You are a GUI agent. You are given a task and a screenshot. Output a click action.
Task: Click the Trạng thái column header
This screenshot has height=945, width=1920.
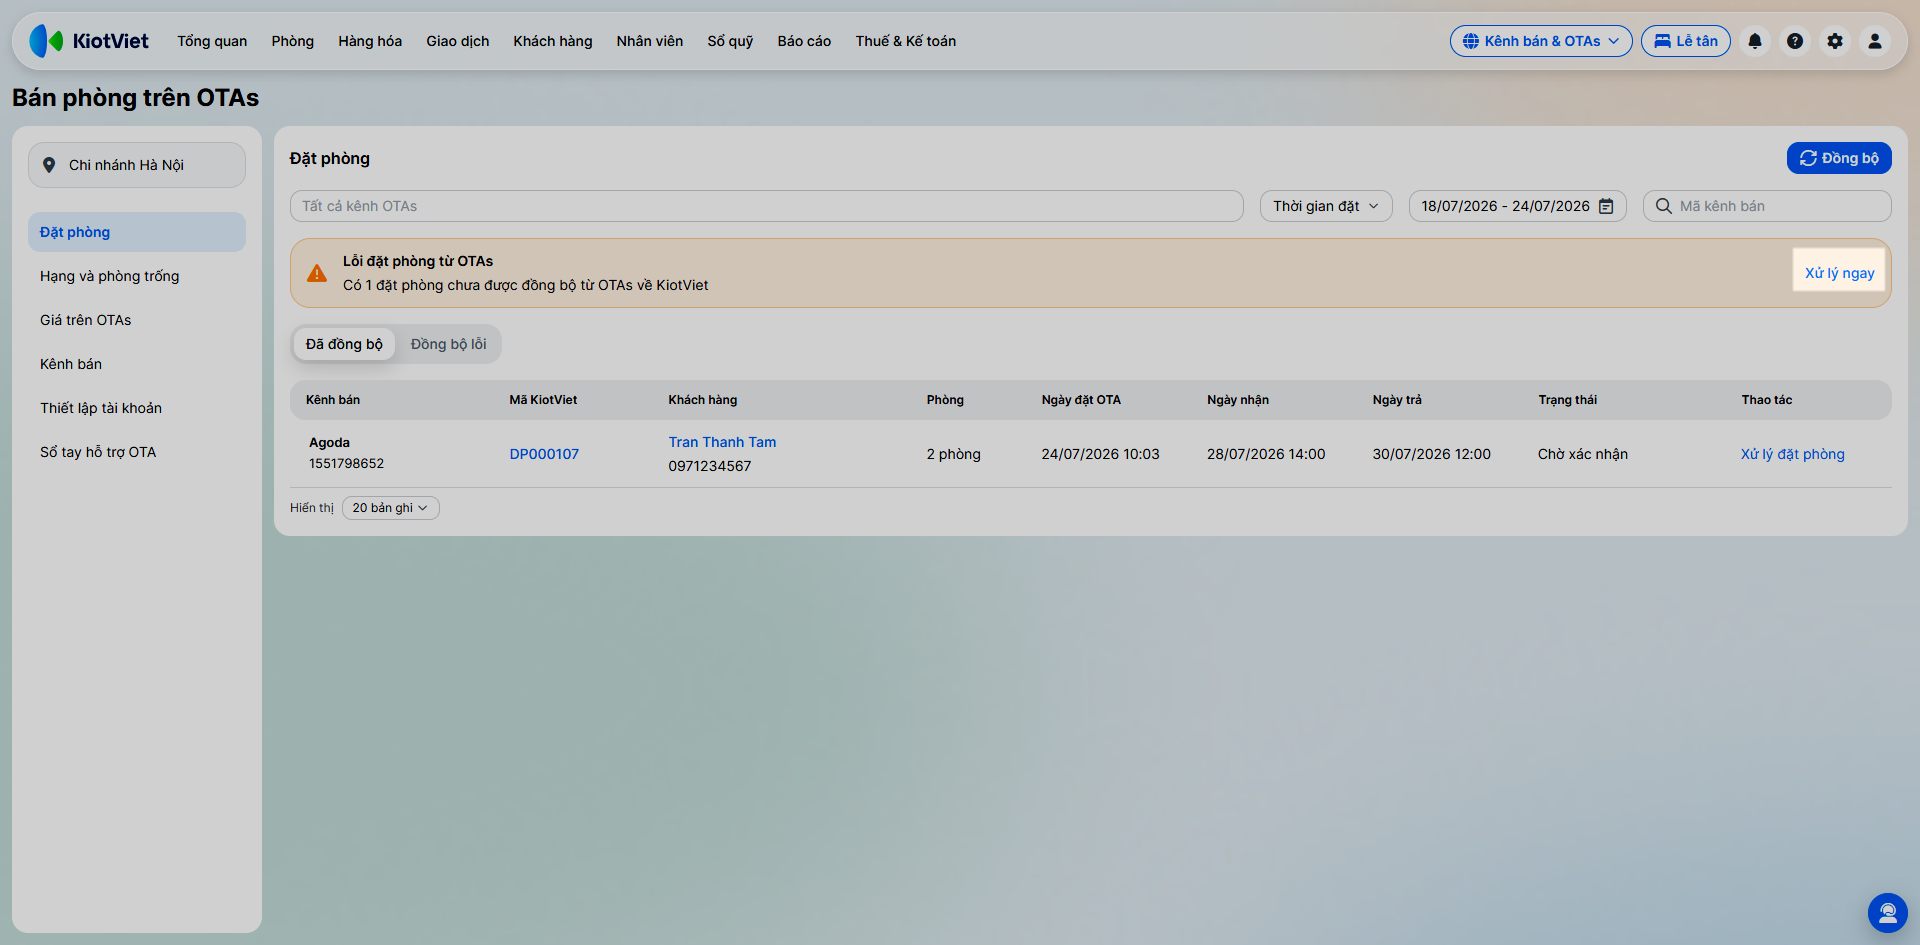click(1568, 400)
